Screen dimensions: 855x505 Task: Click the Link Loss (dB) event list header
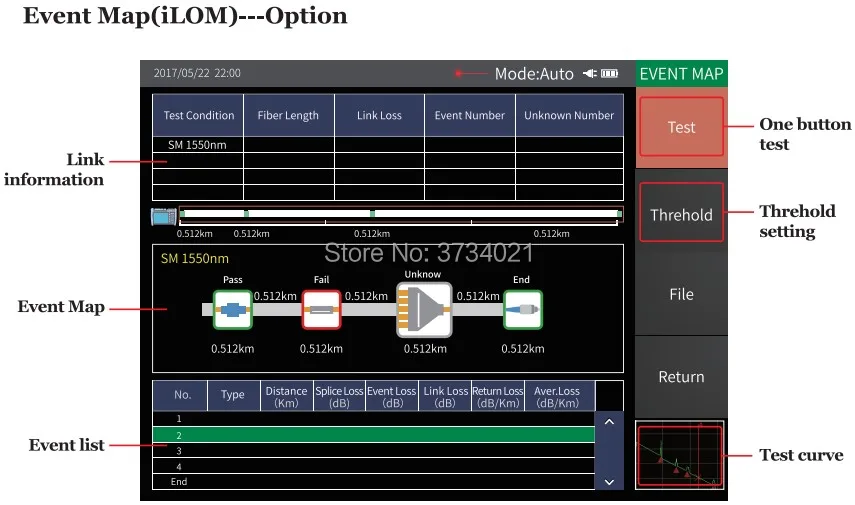445,396
